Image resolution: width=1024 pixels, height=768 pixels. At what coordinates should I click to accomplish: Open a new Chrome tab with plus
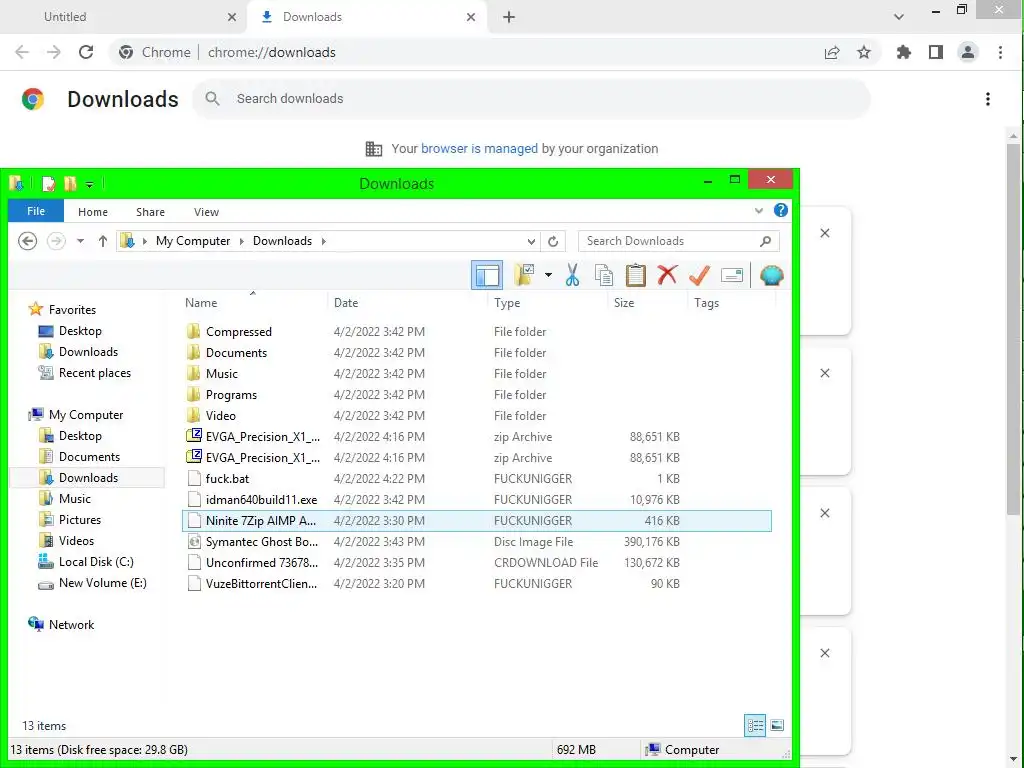(509, 17)
